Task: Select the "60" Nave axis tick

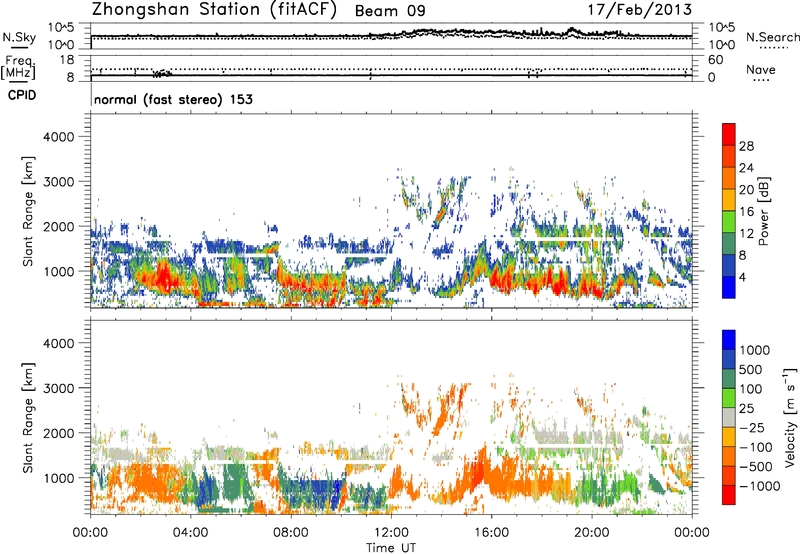Action: 716,60
